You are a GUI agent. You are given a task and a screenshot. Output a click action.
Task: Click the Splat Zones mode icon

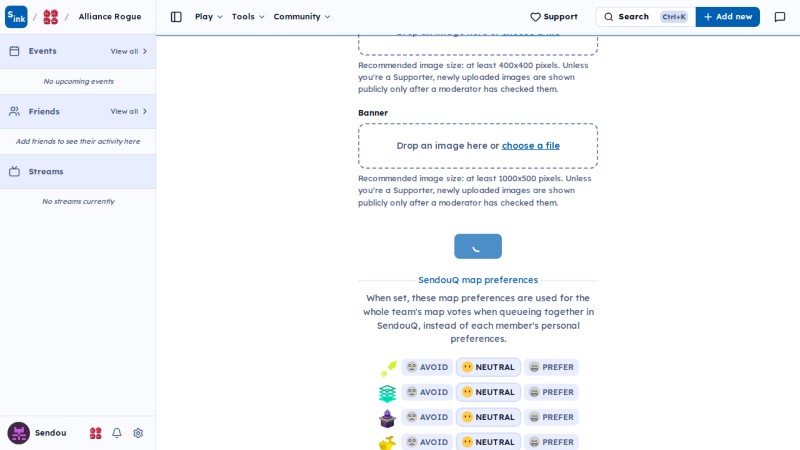pyautogui.click(x=388, y=393)
